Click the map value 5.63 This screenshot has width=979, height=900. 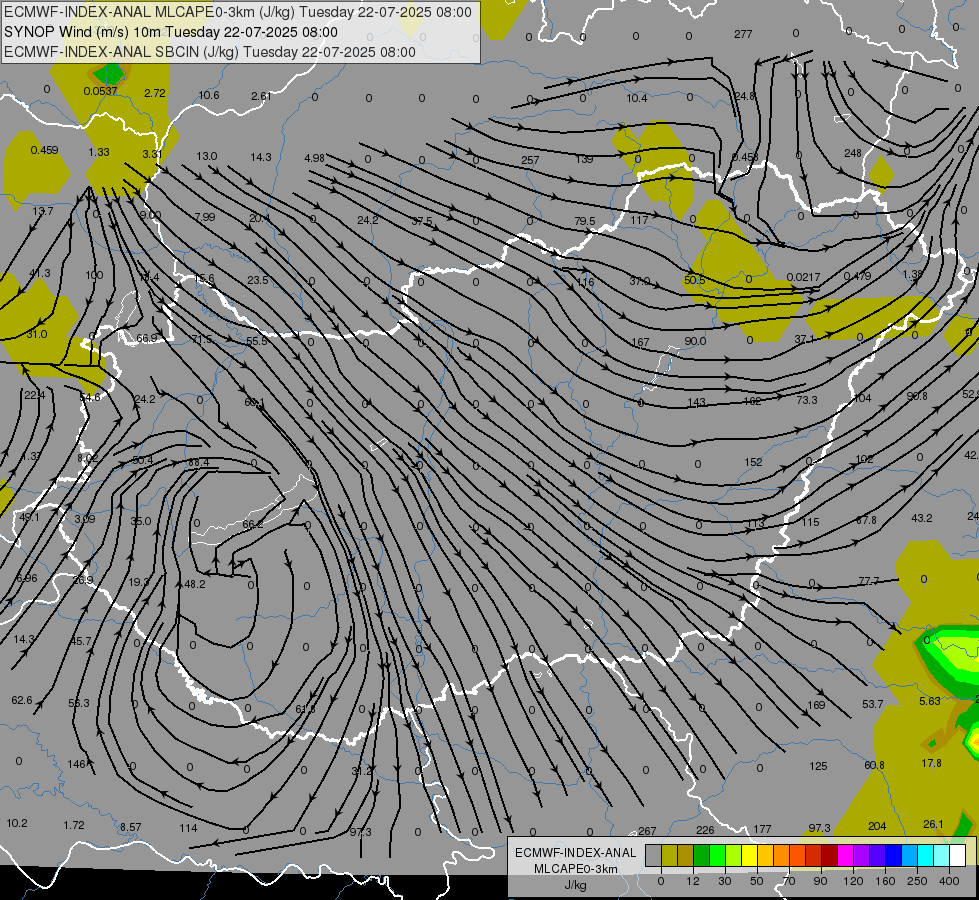pos(930,701)
